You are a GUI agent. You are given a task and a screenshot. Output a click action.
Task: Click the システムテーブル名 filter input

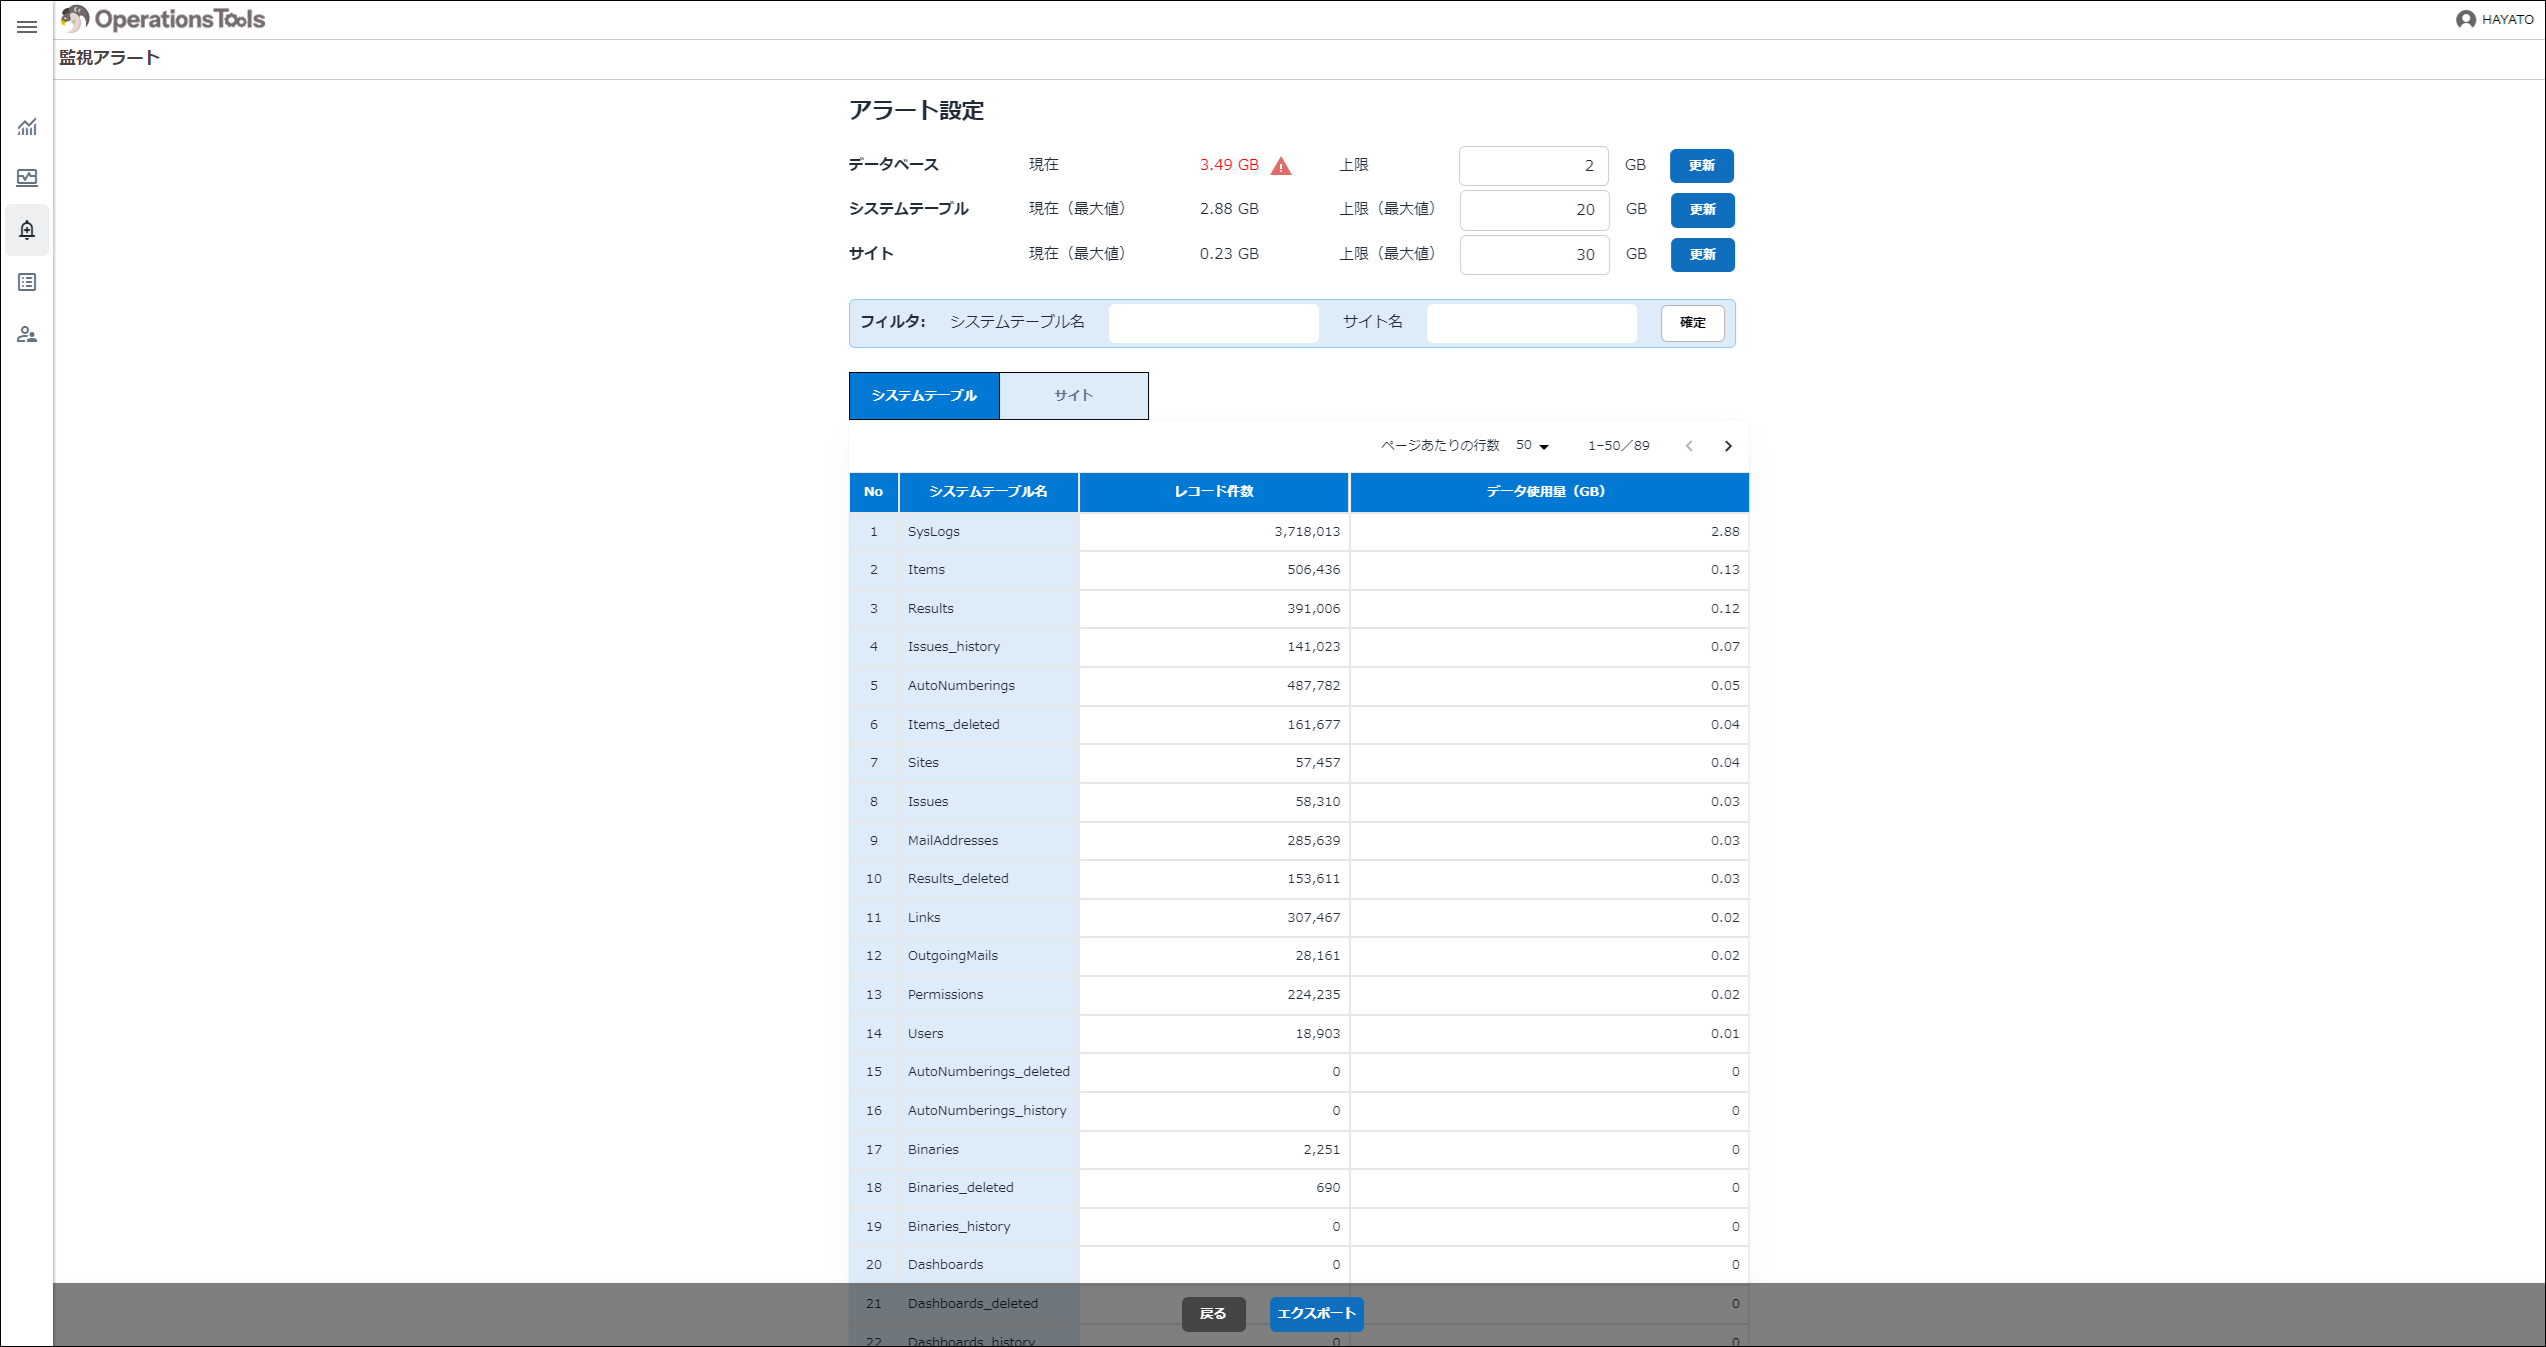pyautogui.click(x=1213, y=323)
